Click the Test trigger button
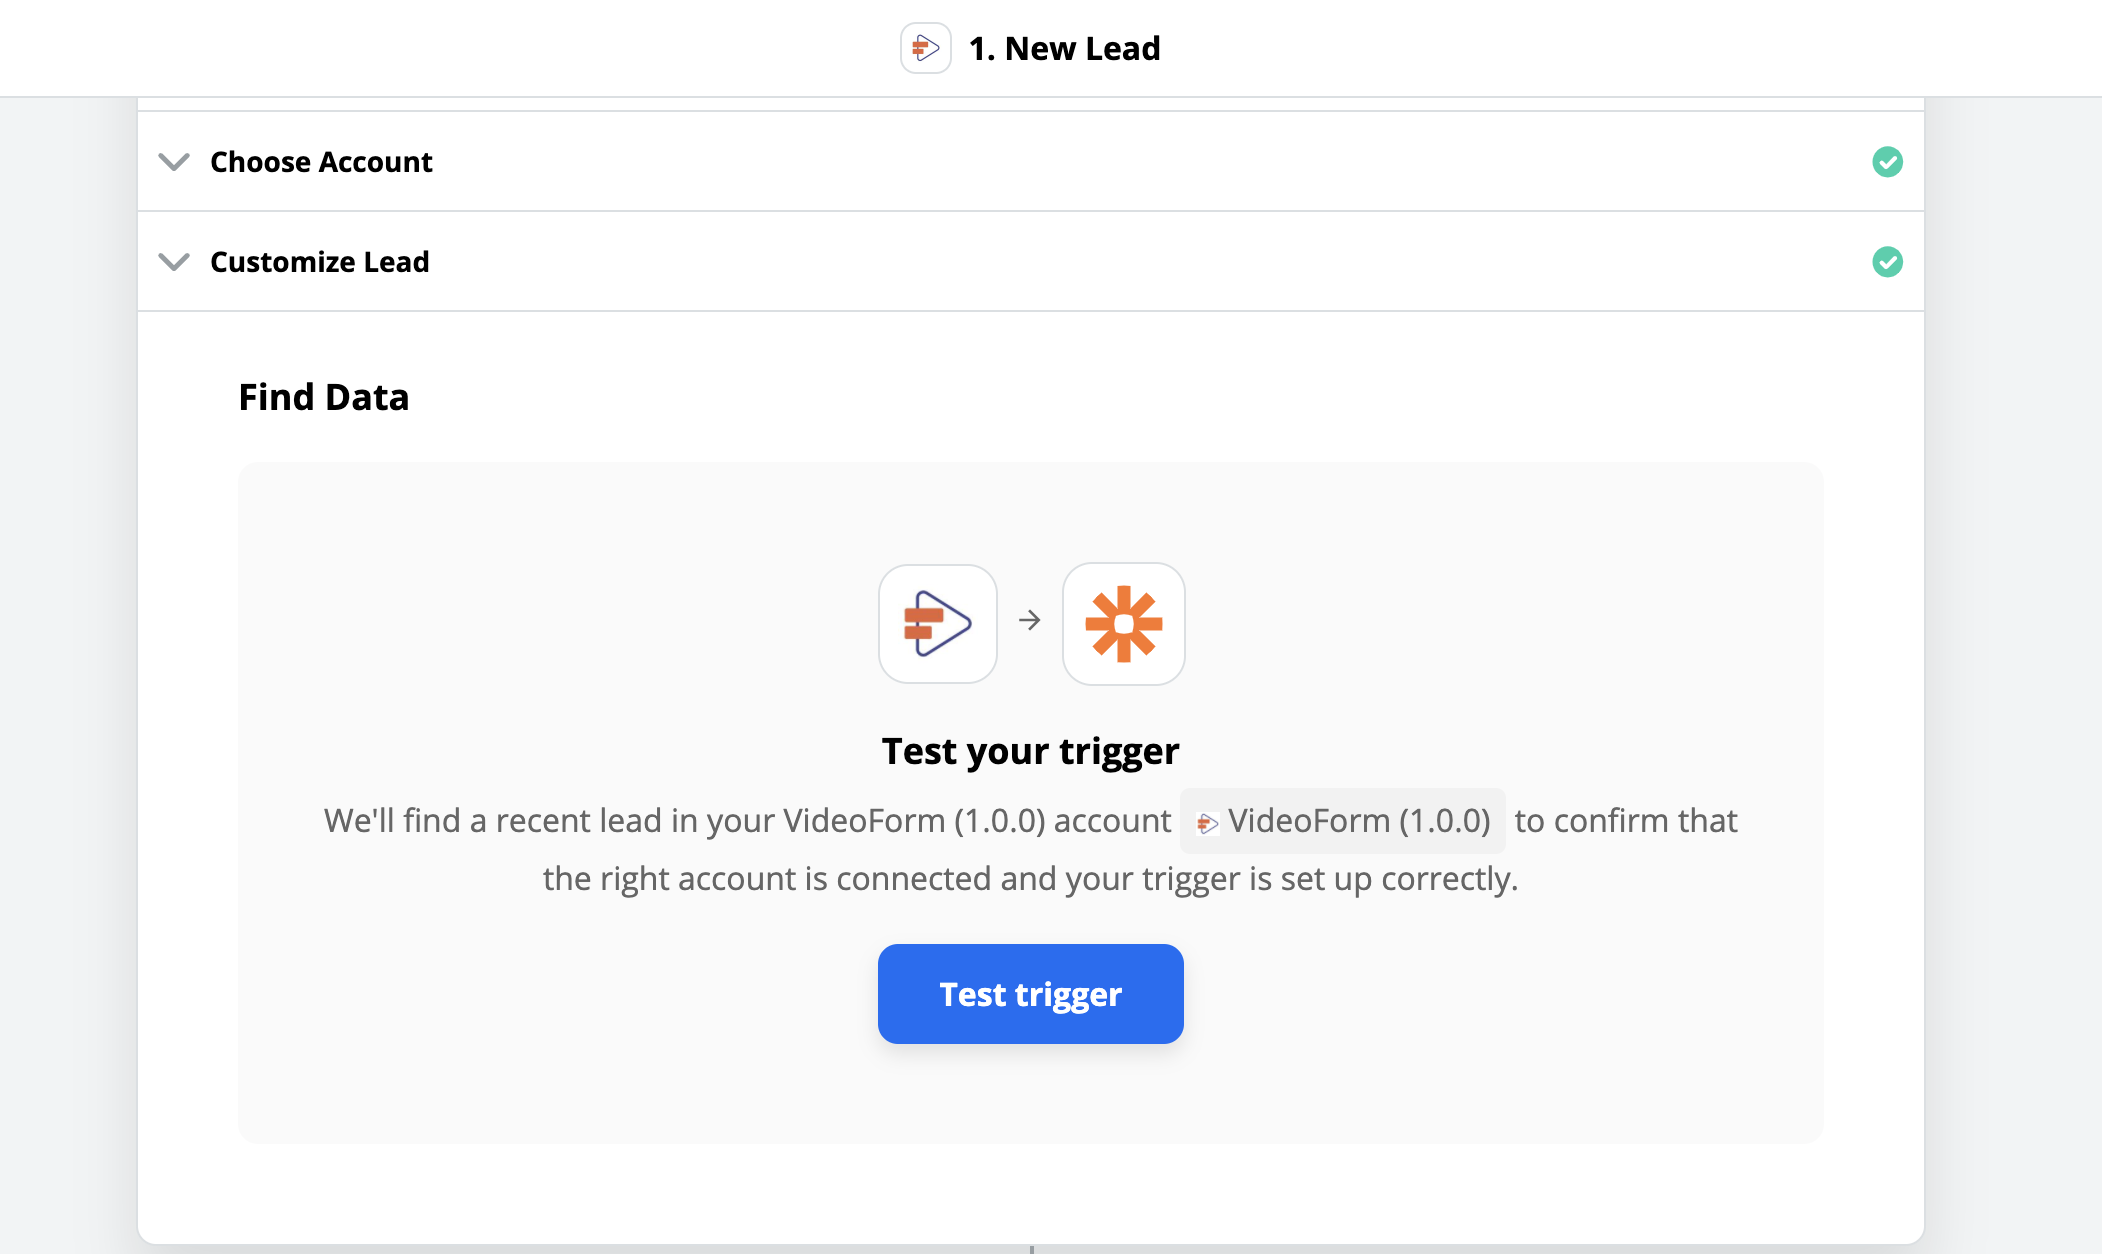The height and width of the screenshot is (1254, 2102). tap(1030, 994)
